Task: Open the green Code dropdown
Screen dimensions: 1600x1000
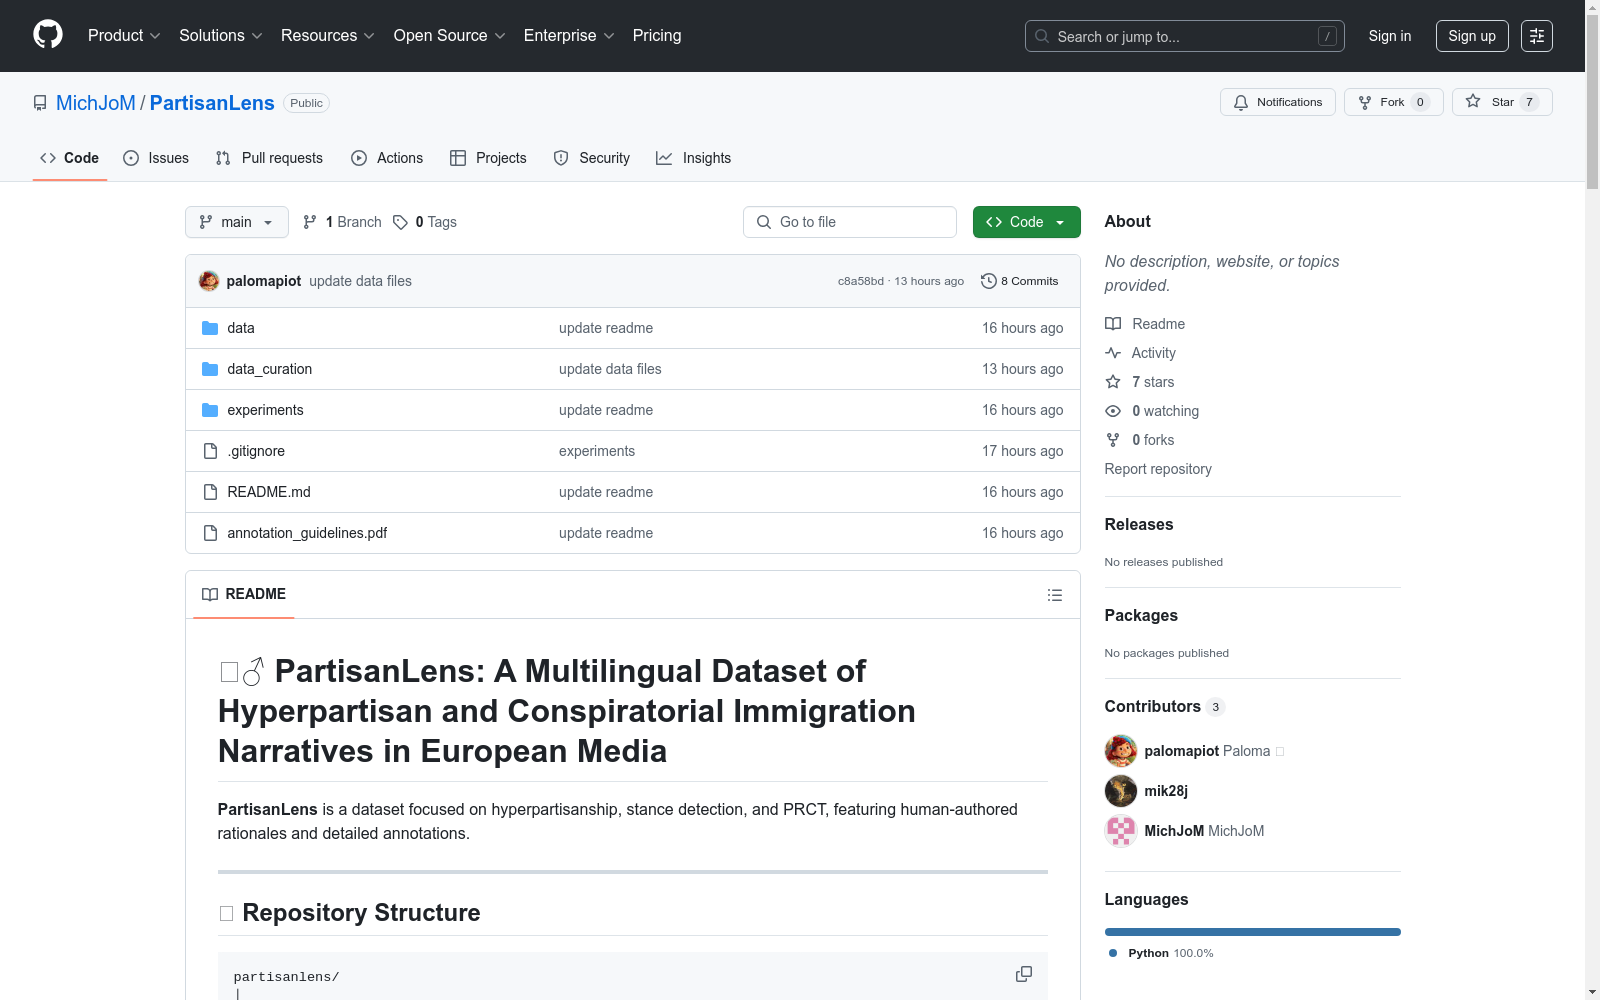Action: point(1027,222)
